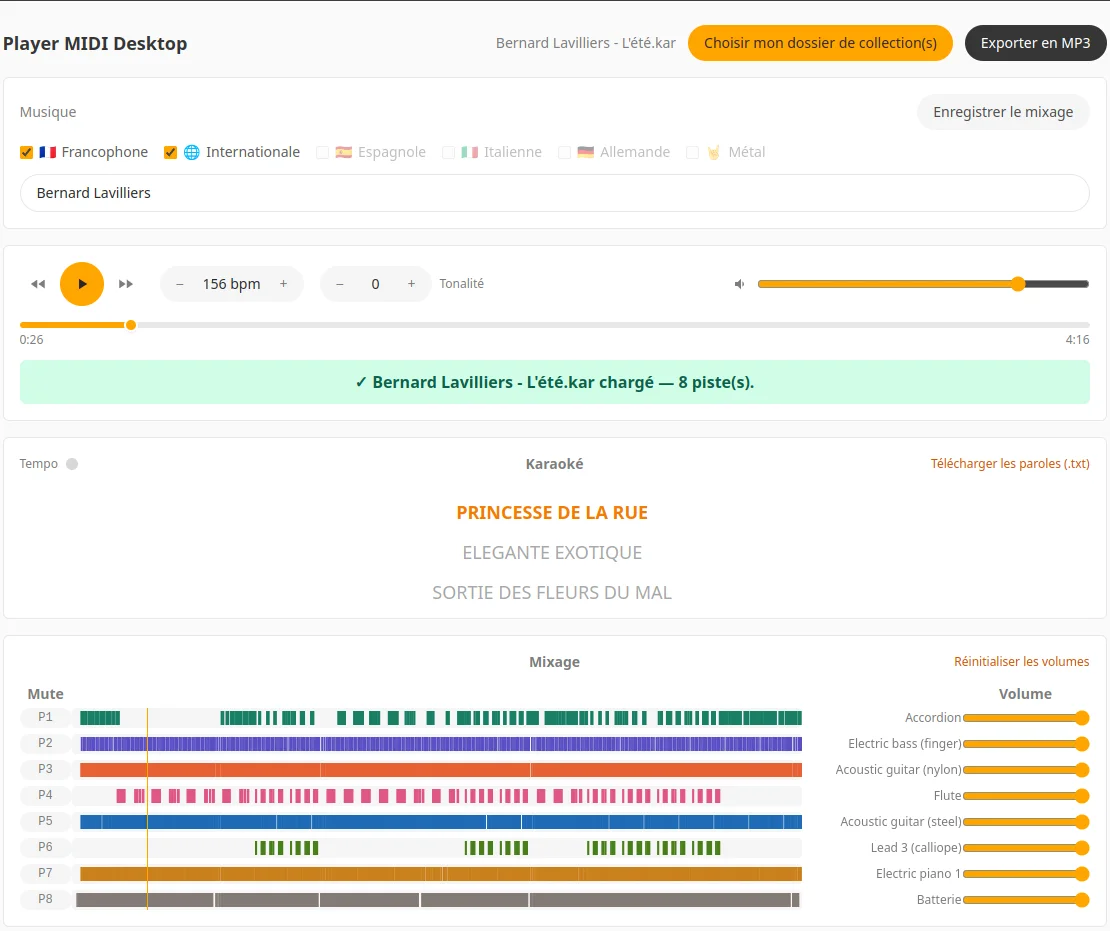This screenshot has height=931, width=1110.
Task: Click lyric line PRINCESSE DE LA RUE
Action: 552,513
